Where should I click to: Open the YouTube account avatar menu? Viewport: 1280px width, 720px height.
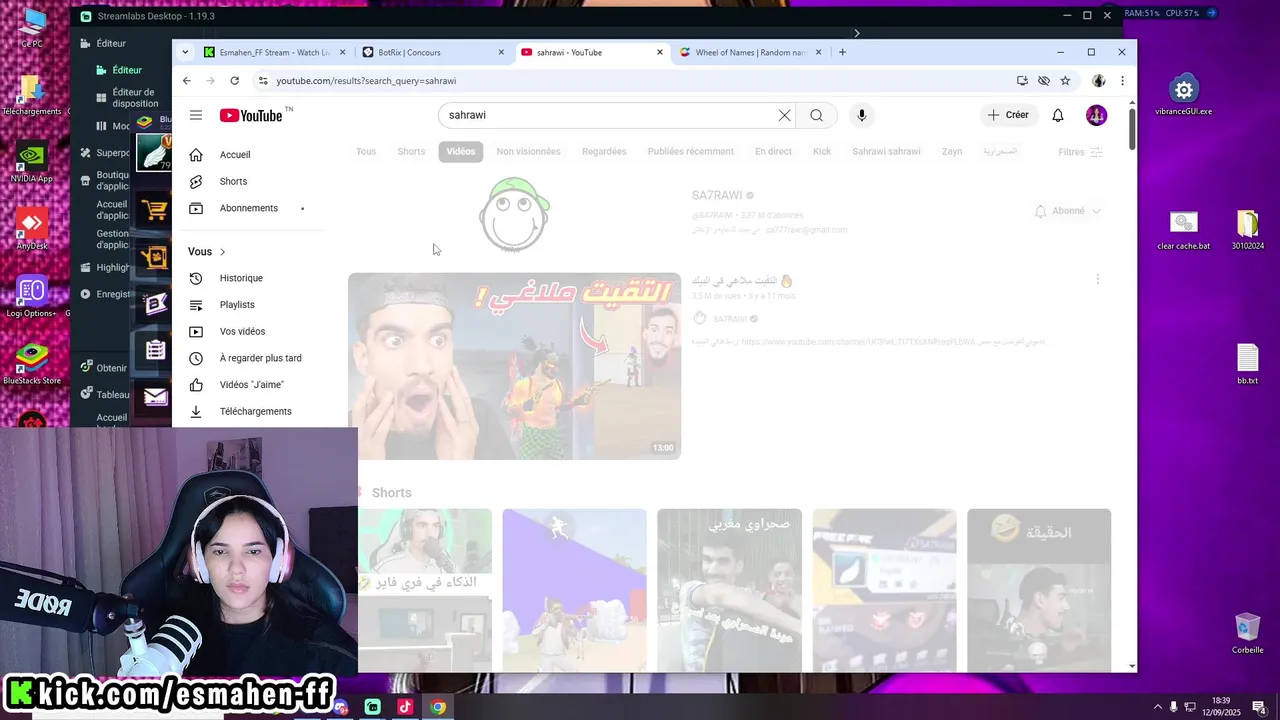(1097, 115)
